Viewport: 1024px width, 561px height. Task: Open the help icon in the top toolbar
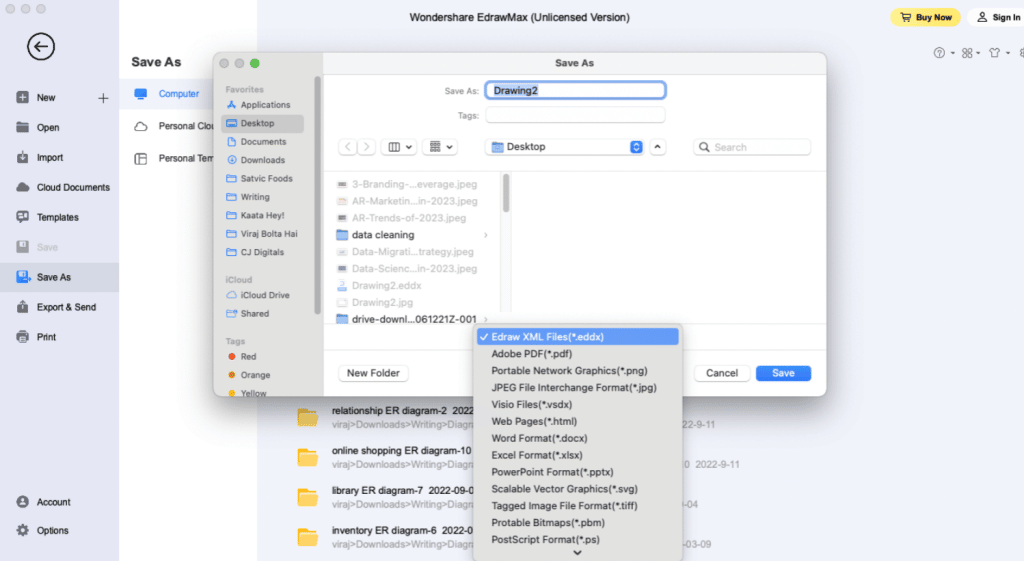click(939, 53)
